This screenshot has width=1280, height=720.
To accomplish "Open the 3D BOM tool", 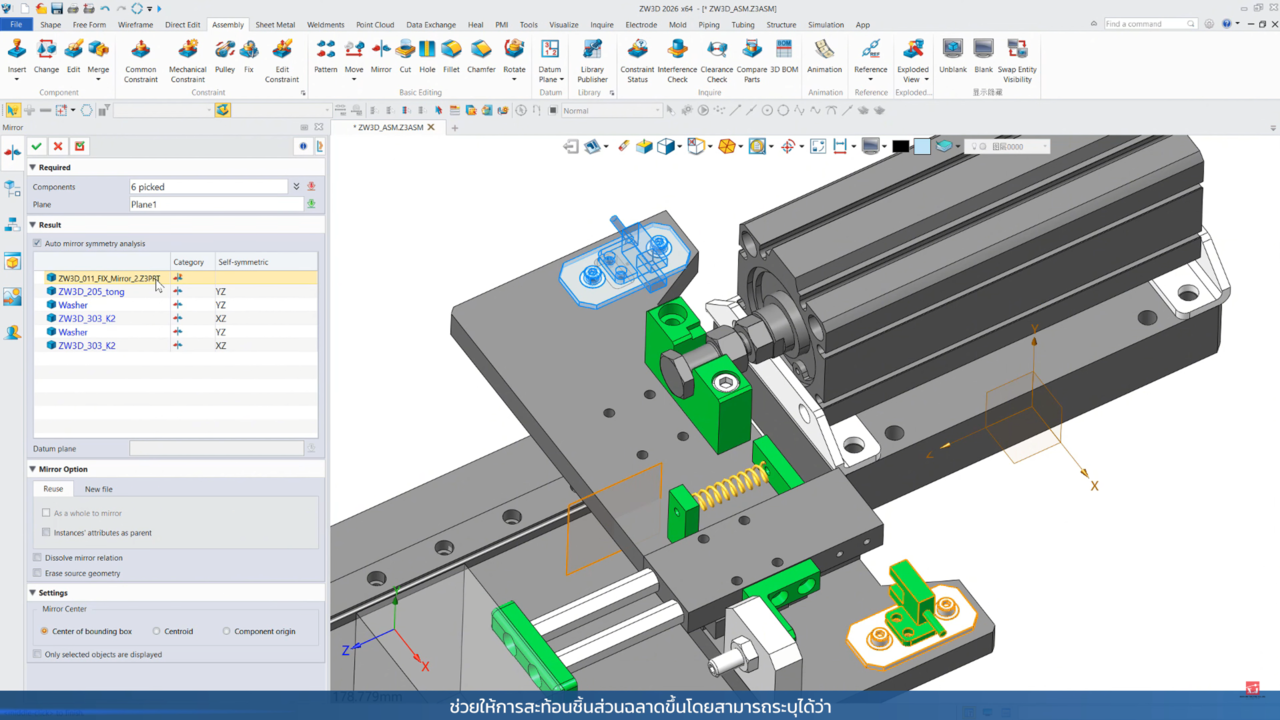I will coord(784,50).
